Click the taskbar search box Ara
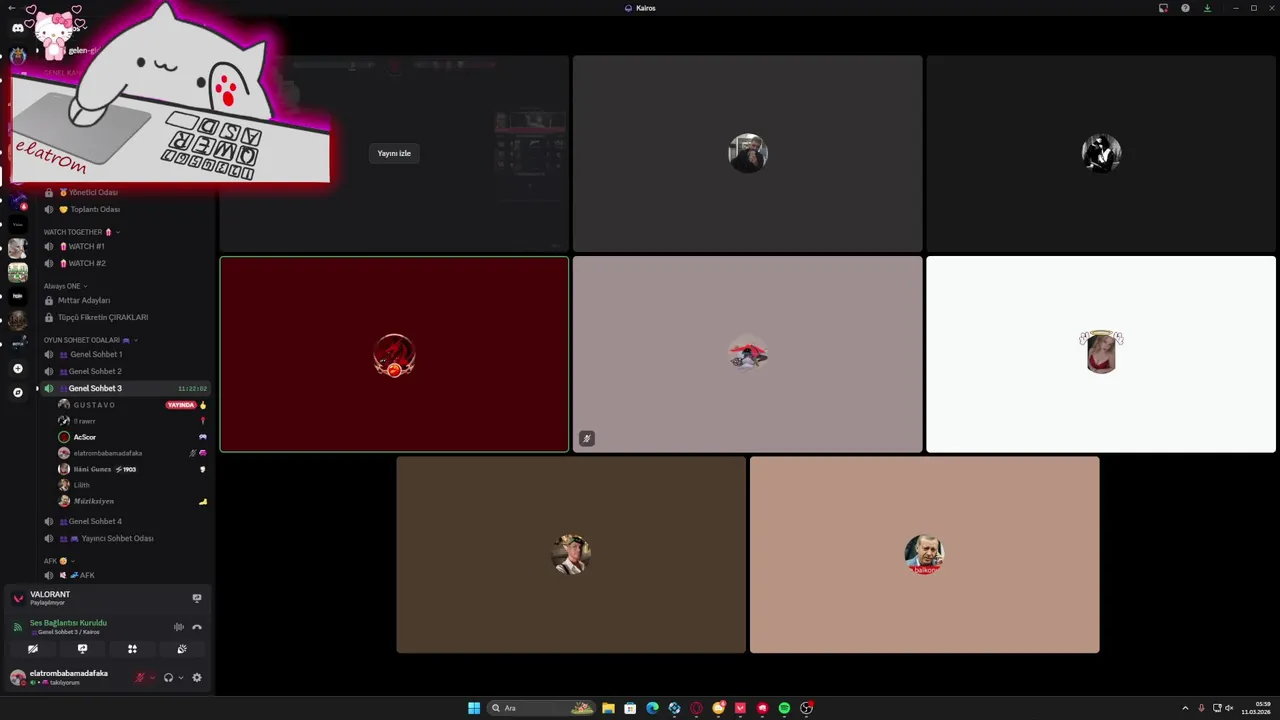Viewport: 1280px width, 720px height. tap(540, 708)
